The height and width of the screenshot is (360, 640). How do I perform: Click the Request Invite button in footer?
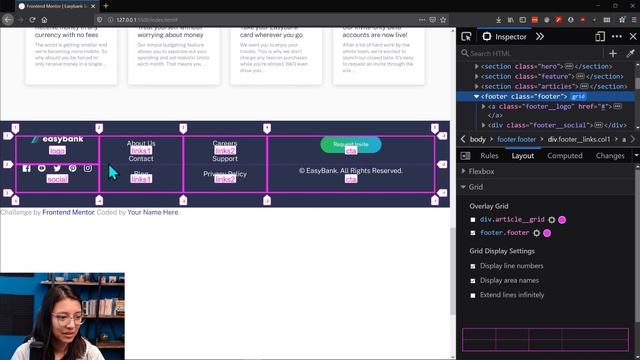tap(351, 144)
